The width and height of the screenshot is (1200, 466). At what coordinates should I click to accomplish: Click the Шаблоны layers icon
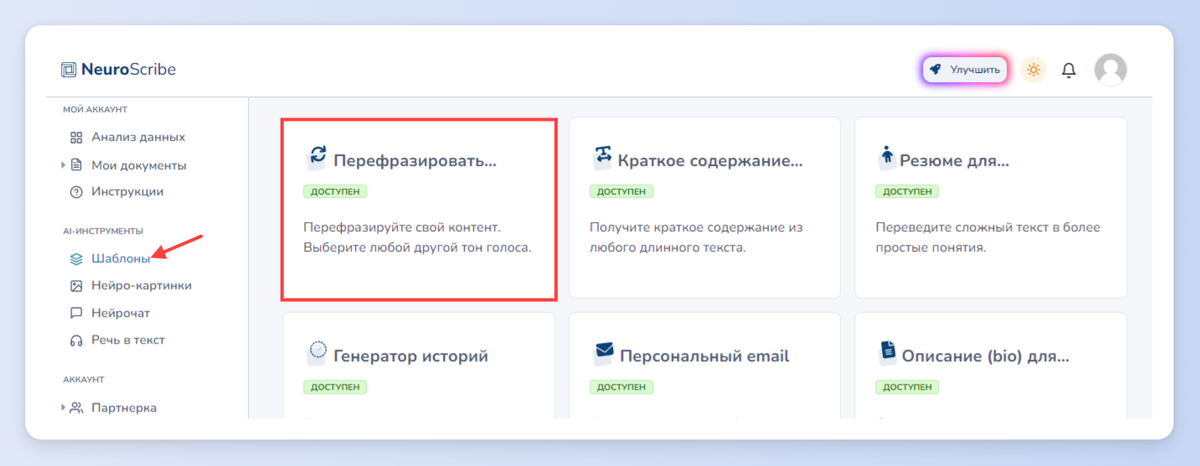point(76,258)
